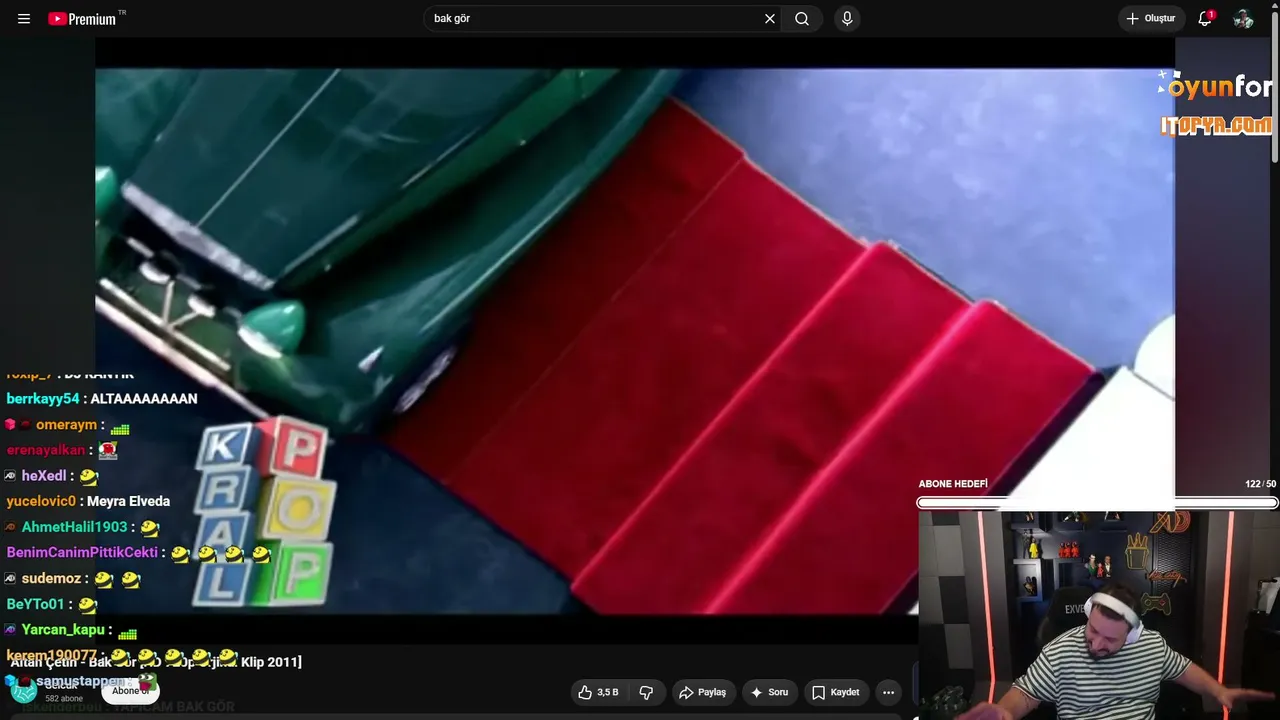The width and height of the screenshot is (1280, 720).
Task: Clear the search query with the X
Action: coord(770,19)
